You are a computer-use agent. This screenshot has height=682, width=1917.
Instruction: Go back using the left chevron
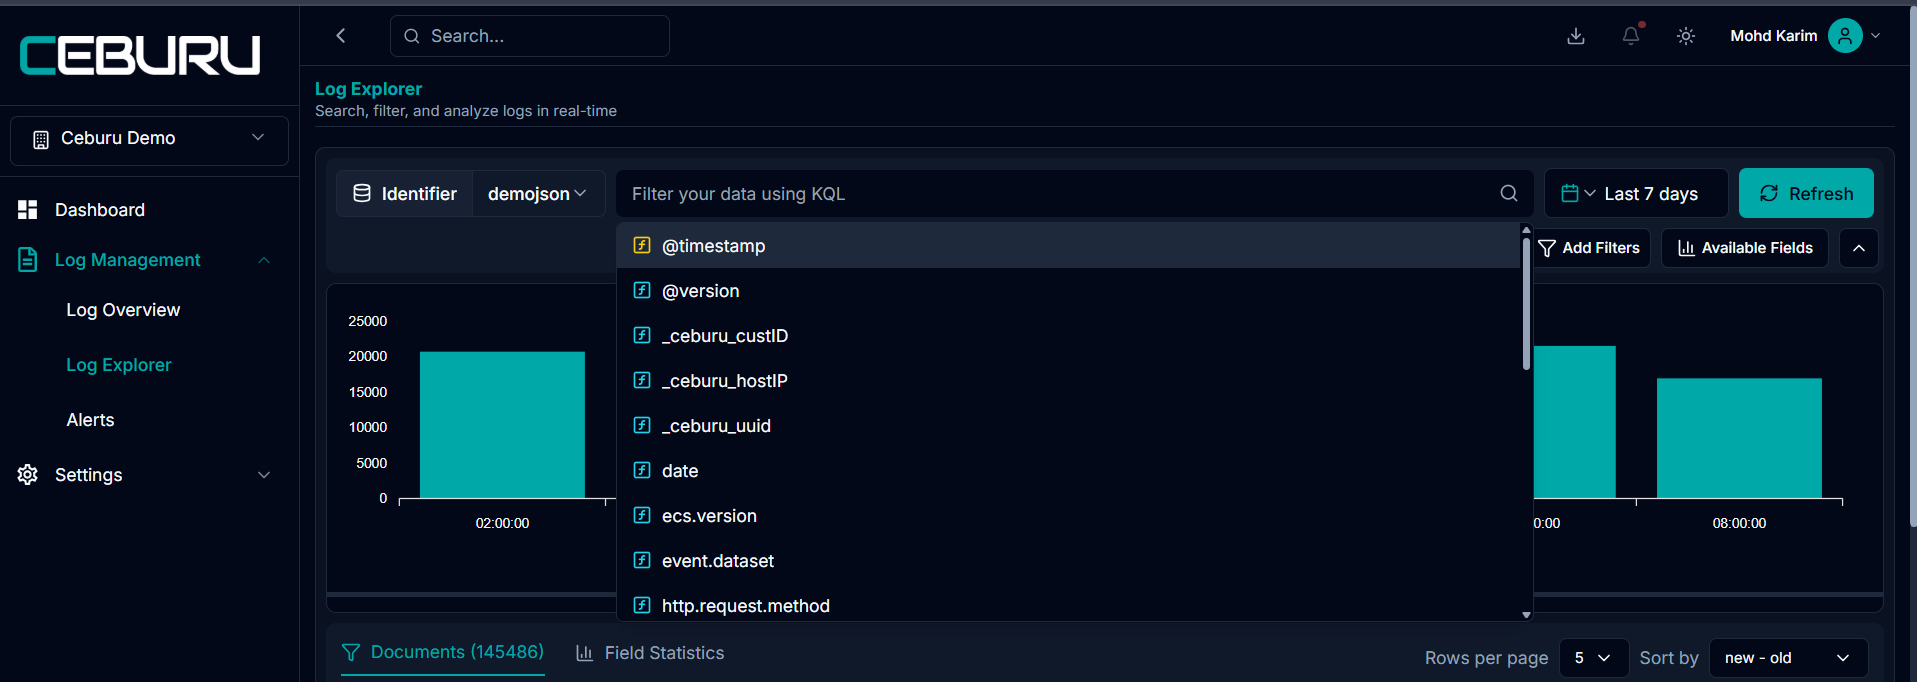point(341,36)
